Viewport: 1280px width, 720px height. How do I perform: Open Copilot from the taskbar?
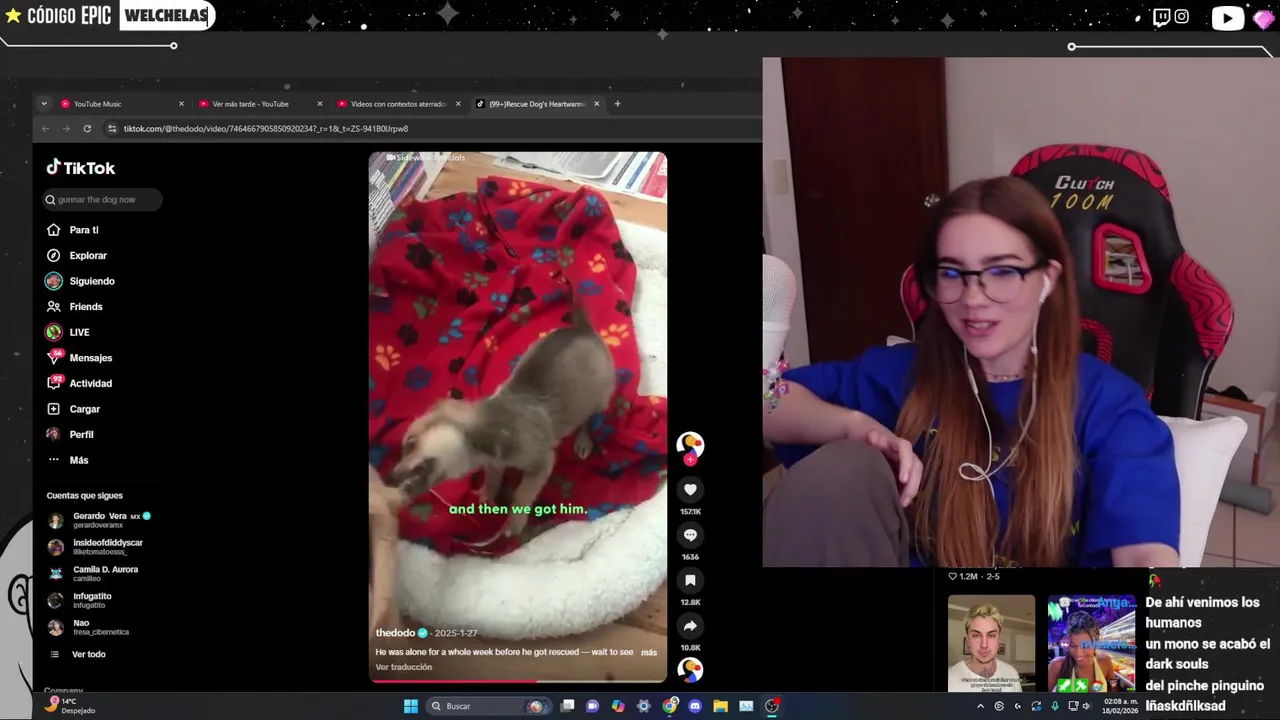pos(618,706)
